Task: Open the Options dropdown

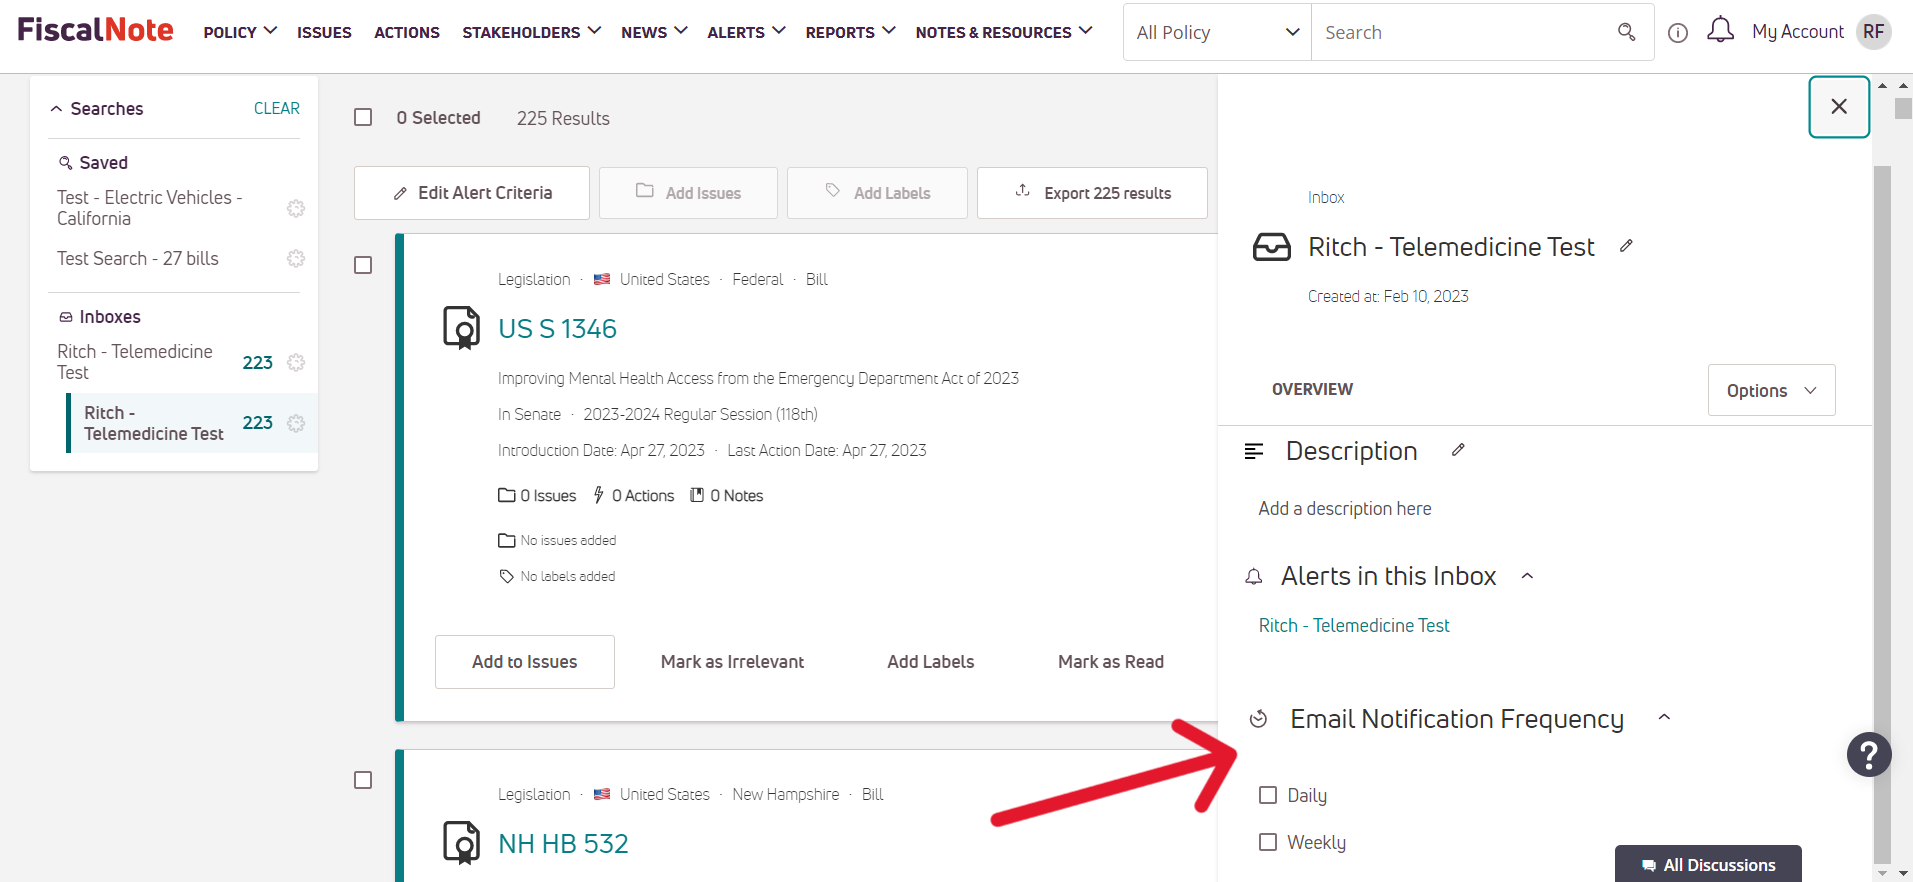Action: pos(1771,390)
